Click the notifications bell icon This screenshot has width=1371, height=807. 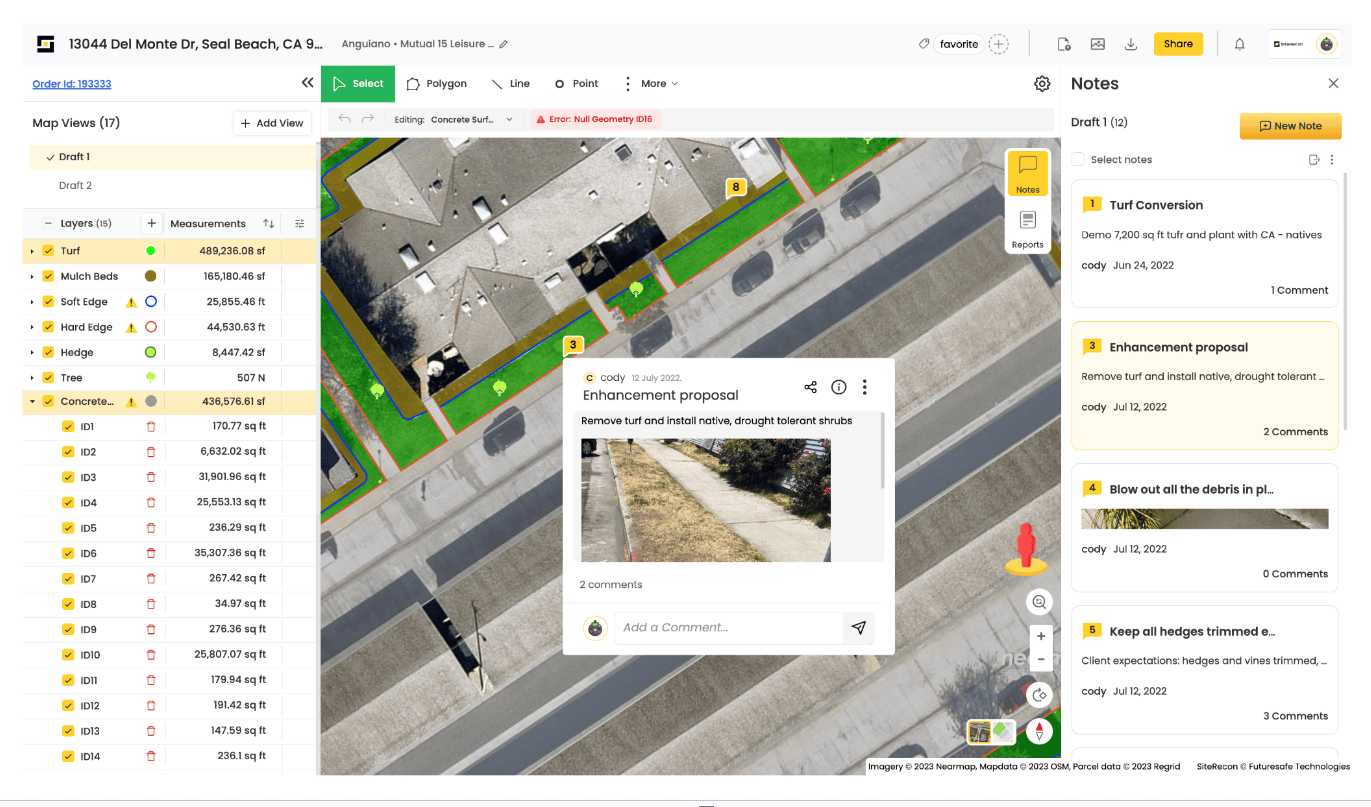[x=1239, y=44]
